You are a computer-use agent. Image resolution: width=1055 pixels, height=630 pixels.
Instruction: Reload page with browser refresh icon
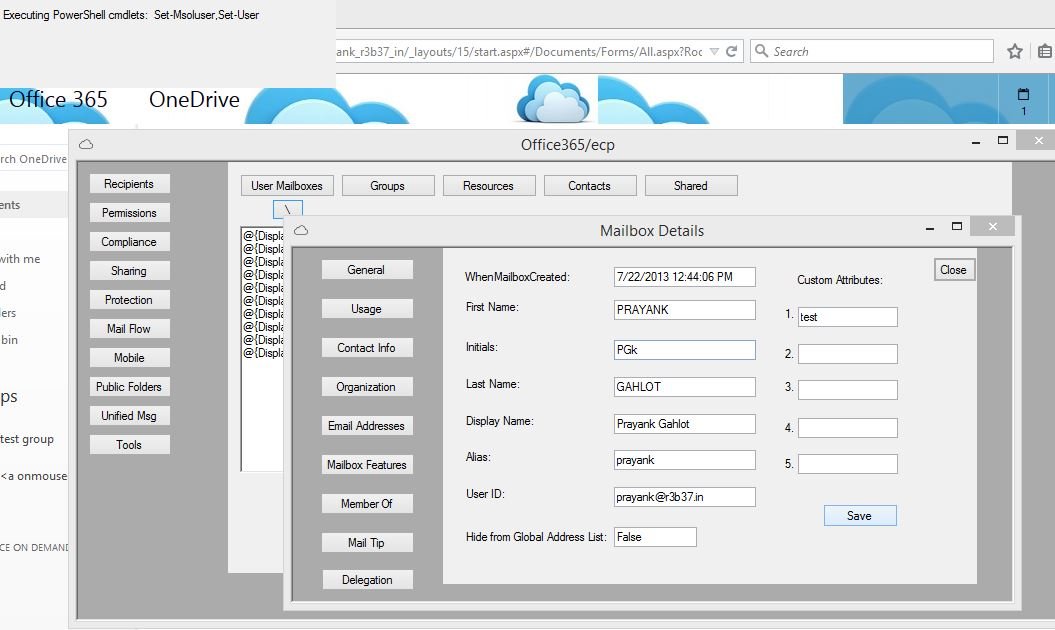(731, 51)
